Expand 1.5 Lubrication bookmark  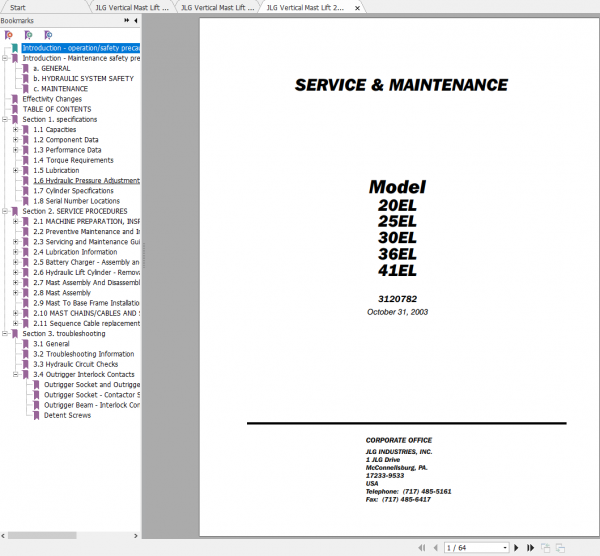(x=16, y=170)
